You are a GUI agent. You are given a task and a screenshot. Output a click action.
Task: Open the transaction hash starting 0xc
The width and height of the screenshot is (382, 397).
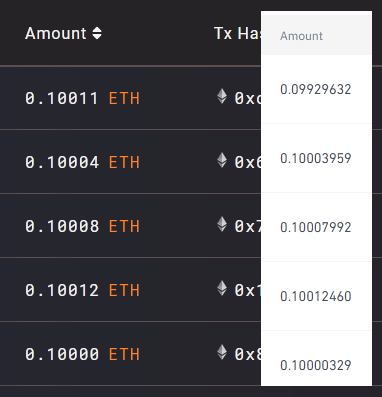coord(248,98)
